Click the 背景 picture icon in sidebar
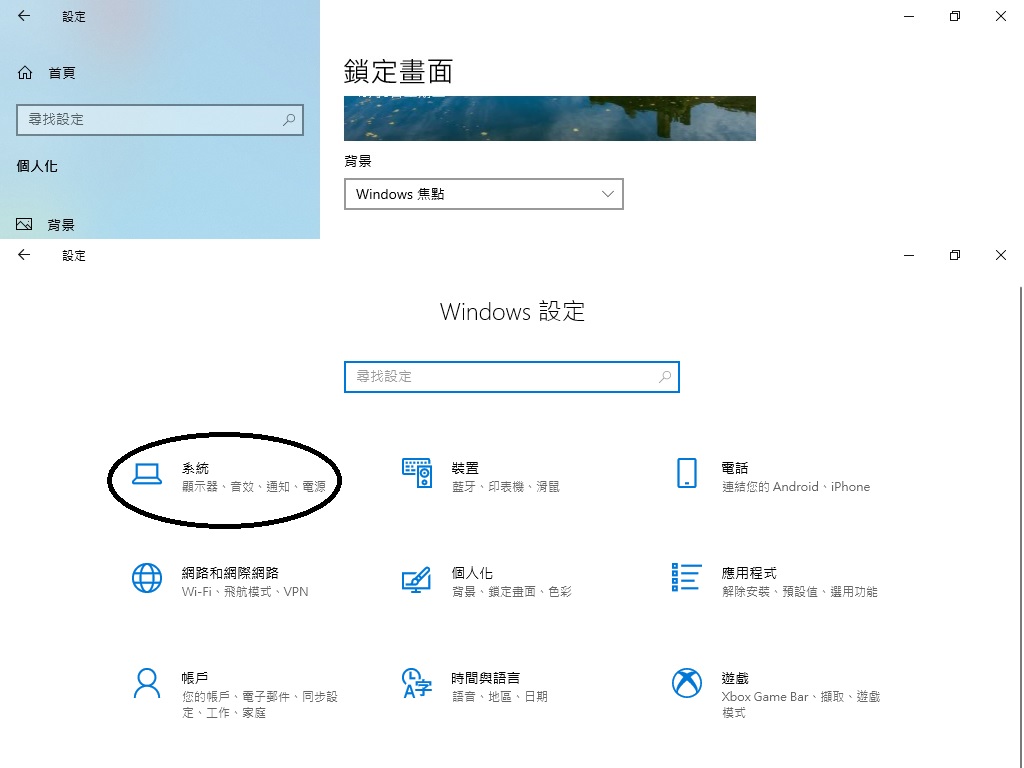1024x768 pixels. (x=24, y=225)
